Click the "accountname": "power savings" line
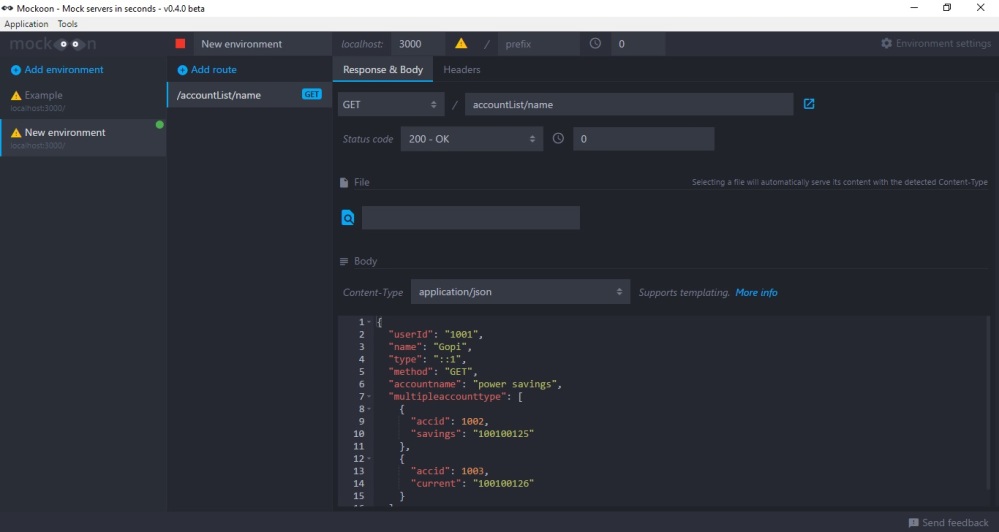Viewport: 999px width, 532px height. click(x=475, y=384)
